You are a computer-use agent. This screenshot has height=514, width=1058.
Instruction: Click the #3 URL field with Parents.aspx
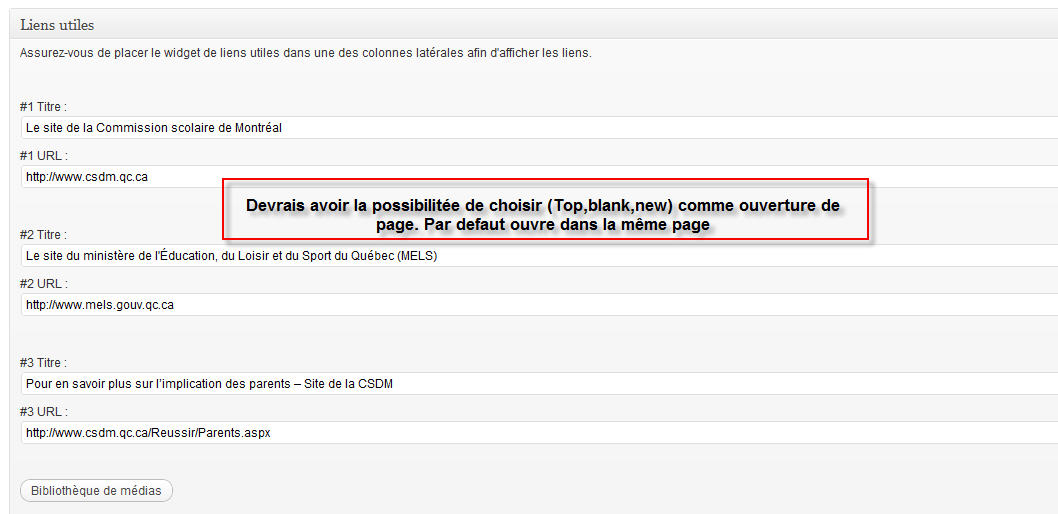tap(540, 433)
